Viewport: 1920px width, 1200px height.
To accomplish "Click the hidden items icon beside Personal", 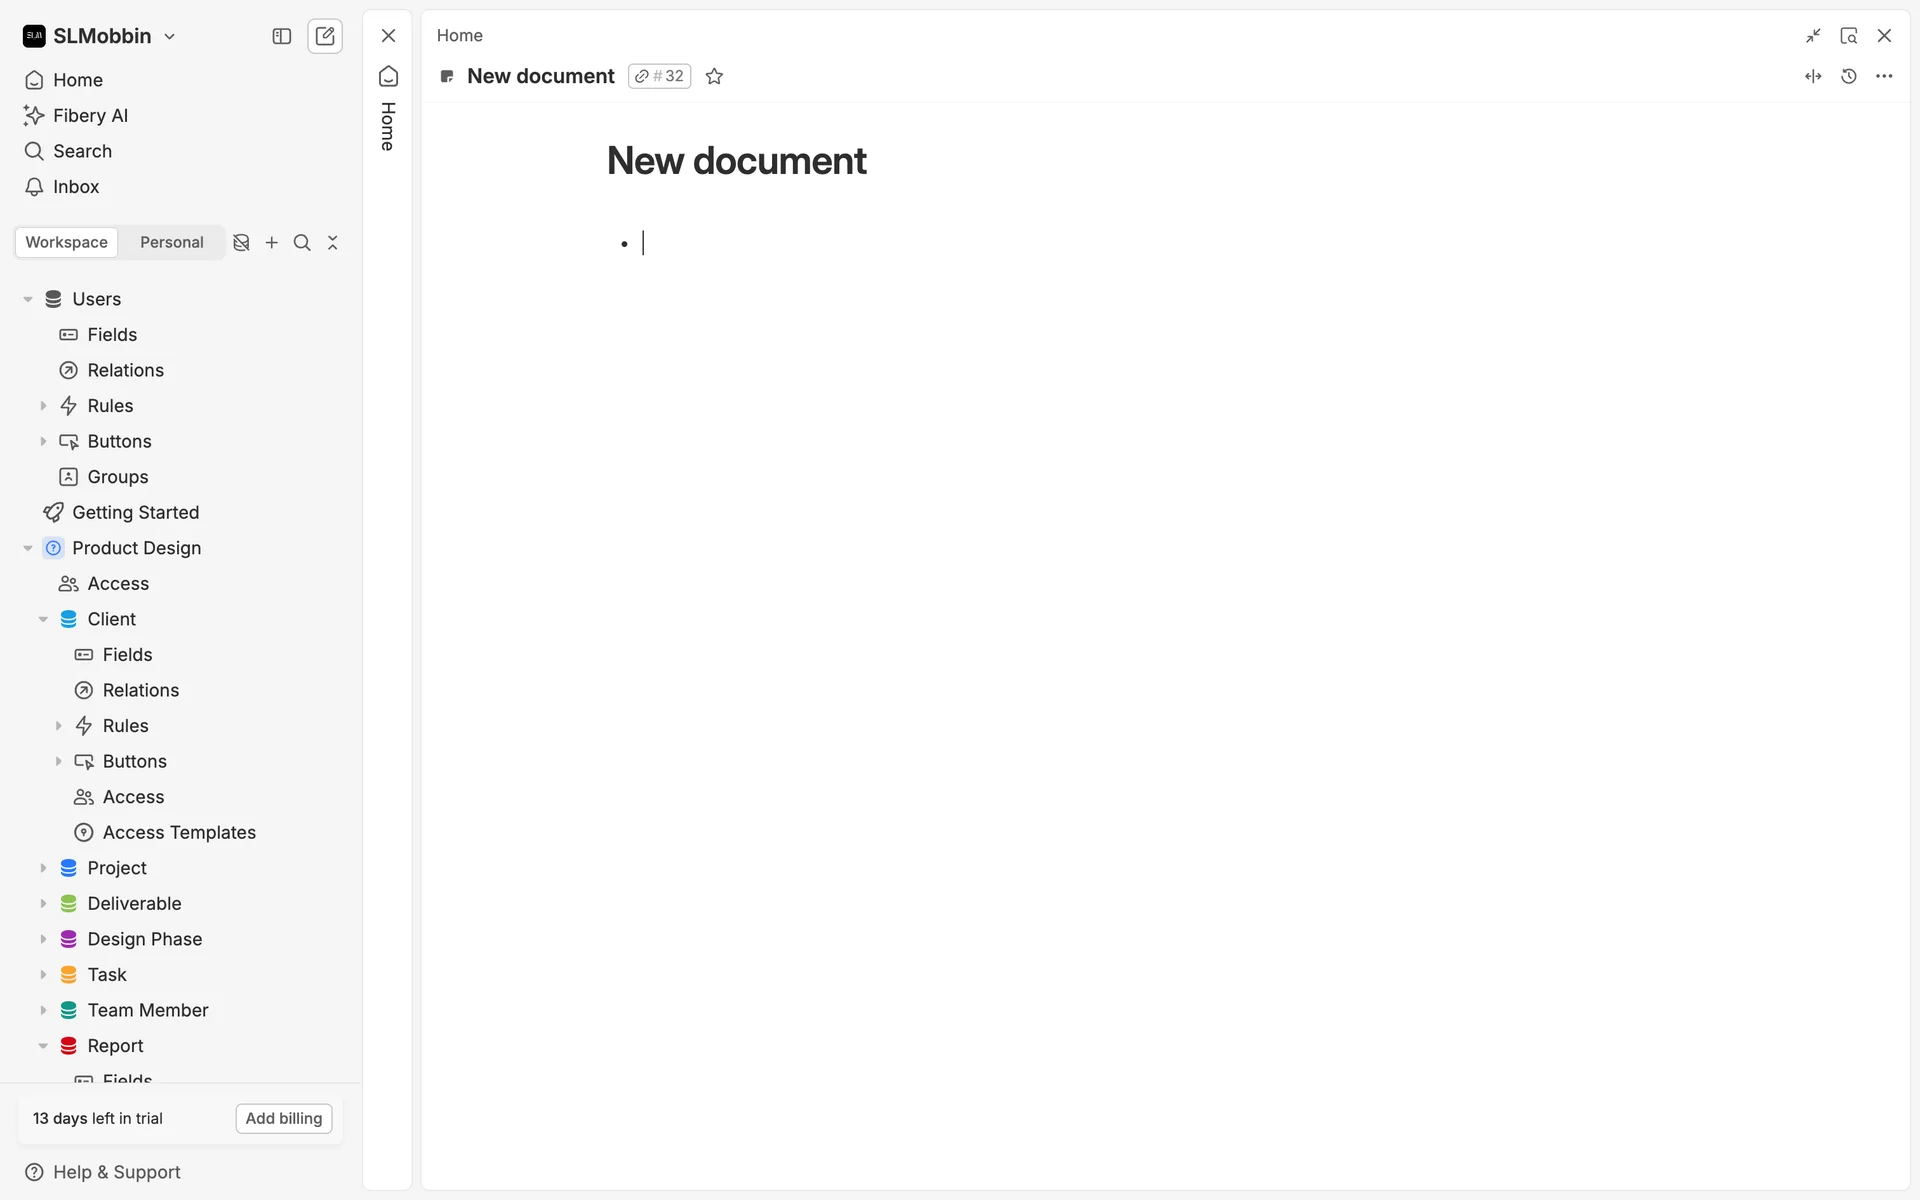I will [241, 243].
